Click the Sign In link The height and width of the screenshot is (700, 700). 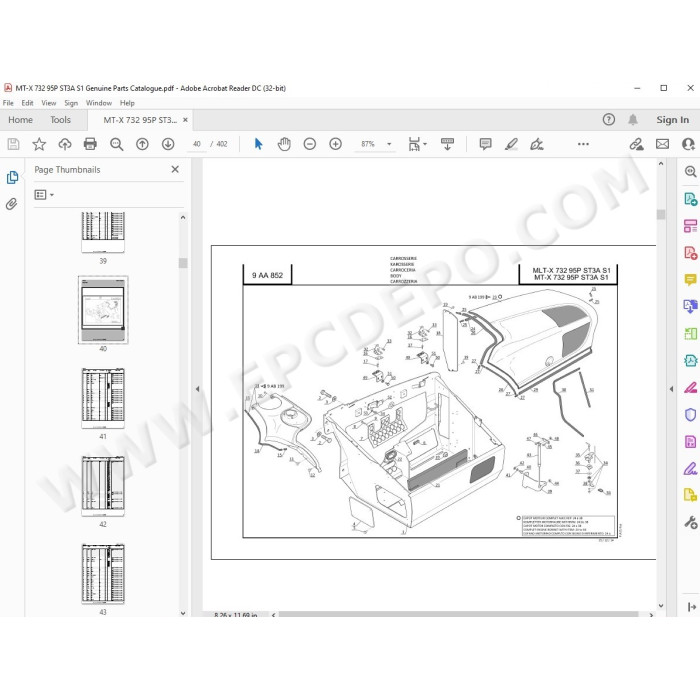(672, 120)
